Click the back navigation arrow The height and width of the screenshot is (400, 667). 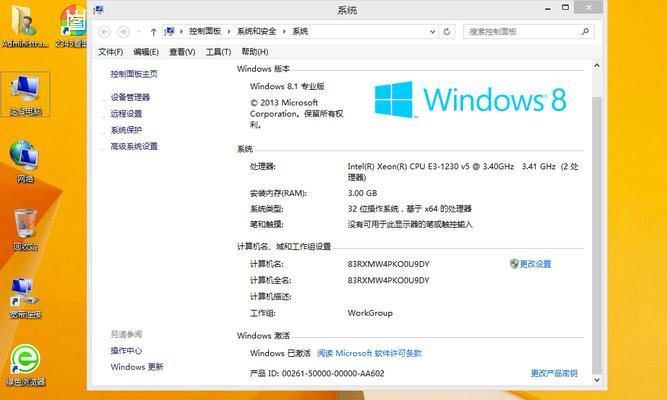click(x=104, y=31)
